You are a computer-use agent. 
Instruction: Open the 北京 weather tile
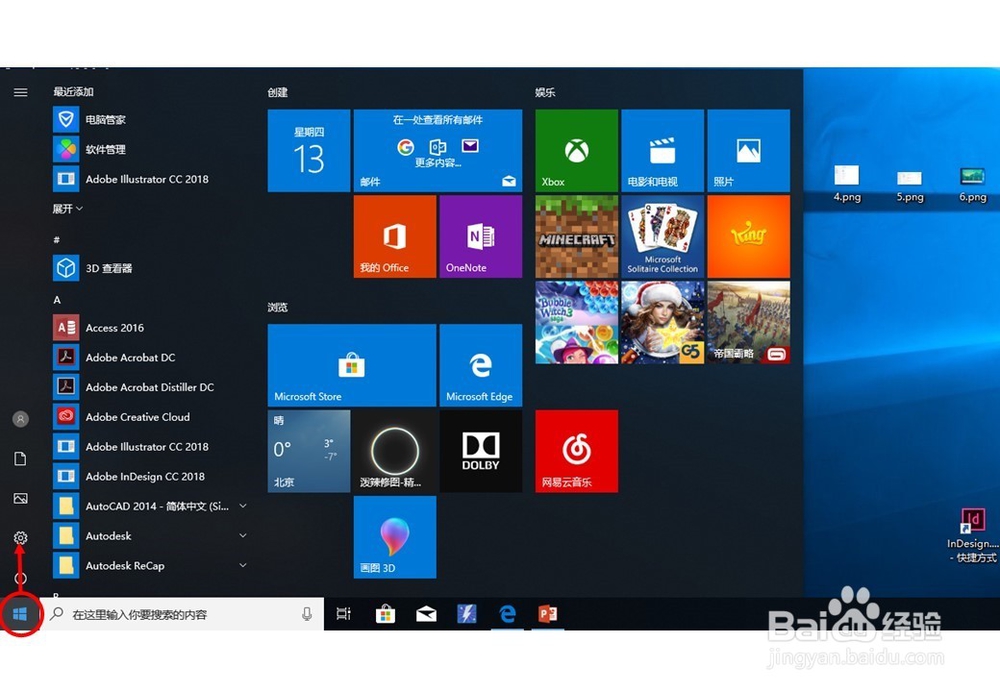coord(309,451)
